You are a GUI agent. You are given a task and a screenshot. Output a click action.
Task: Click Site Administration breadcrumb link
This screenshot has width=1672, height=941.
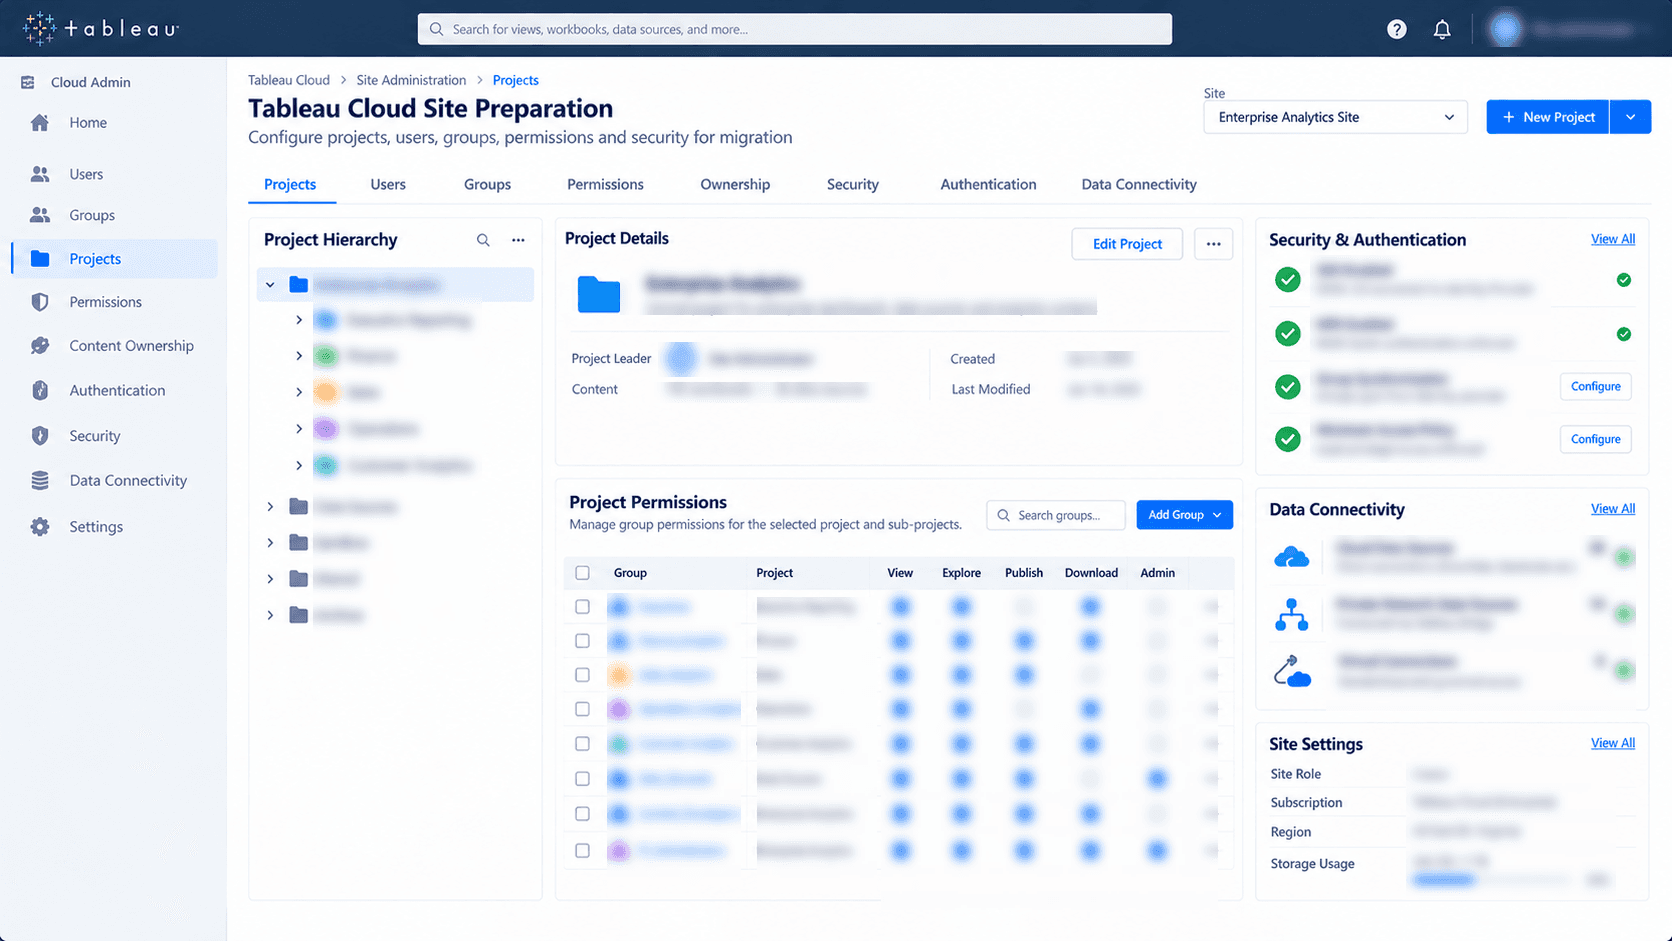pyautogui.click(x=411, y=80)
